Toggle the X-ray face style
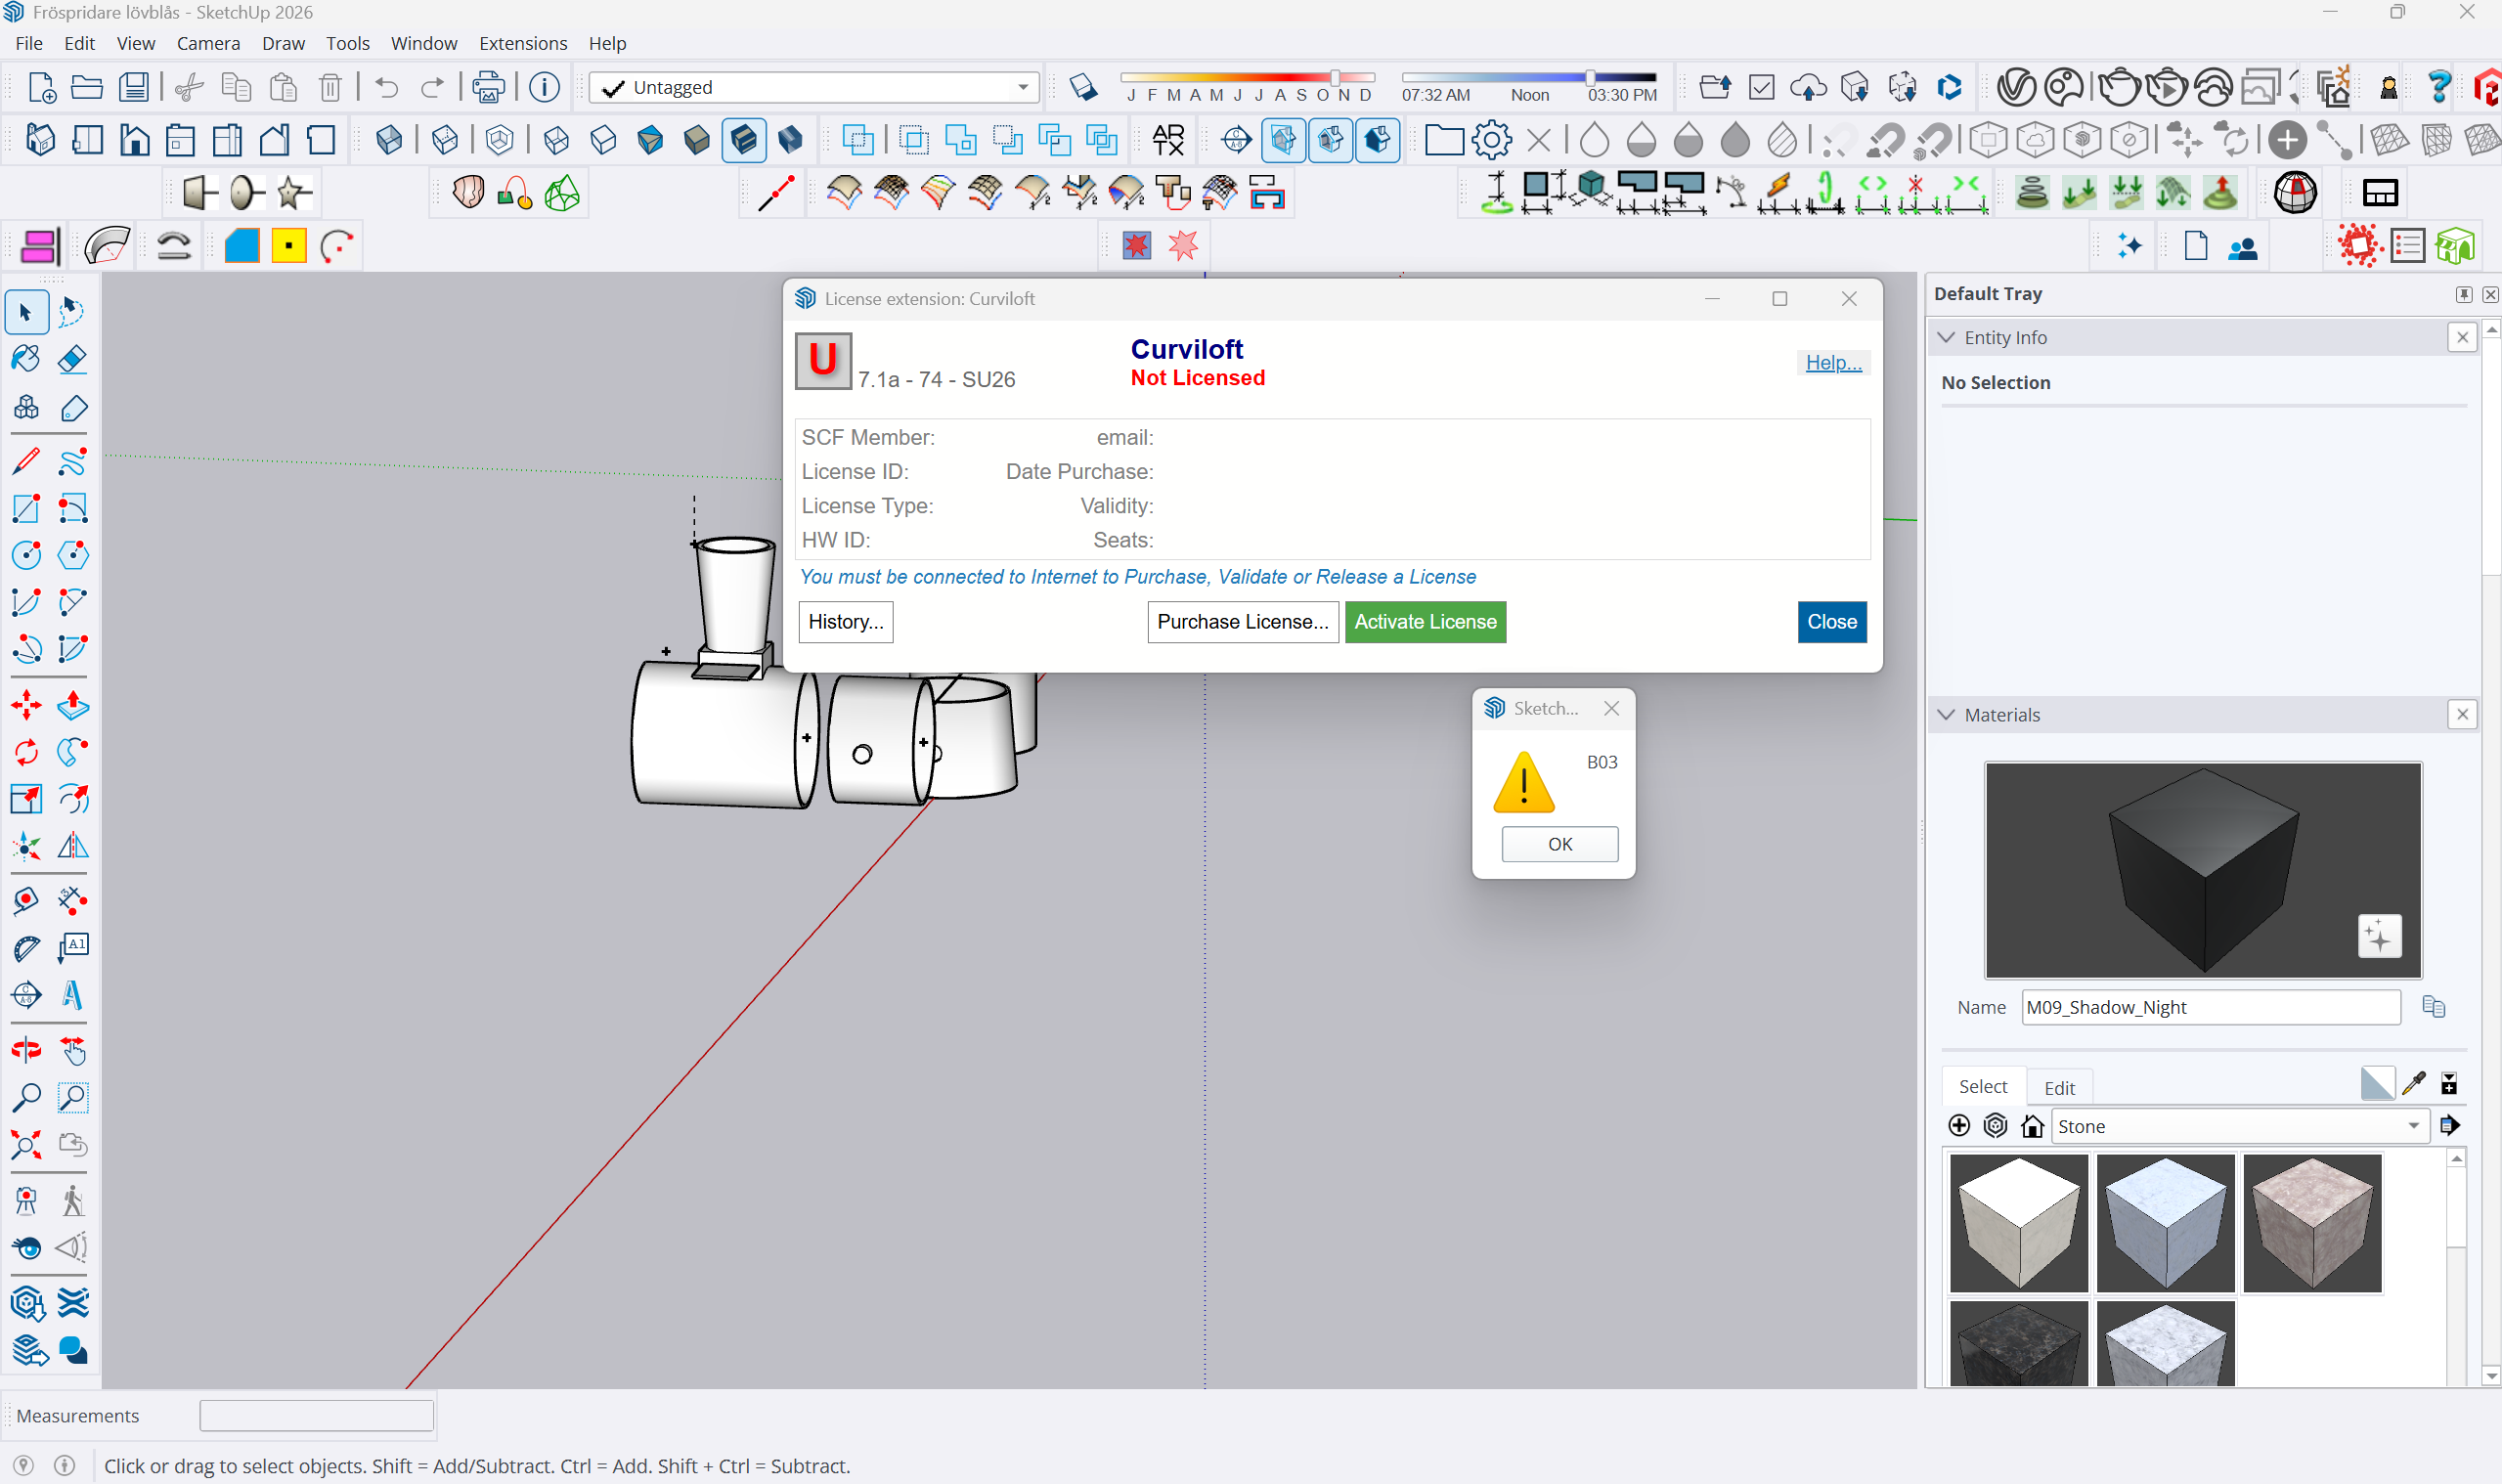Viewport: 2502px width, 1484px height. pos(389,140)
